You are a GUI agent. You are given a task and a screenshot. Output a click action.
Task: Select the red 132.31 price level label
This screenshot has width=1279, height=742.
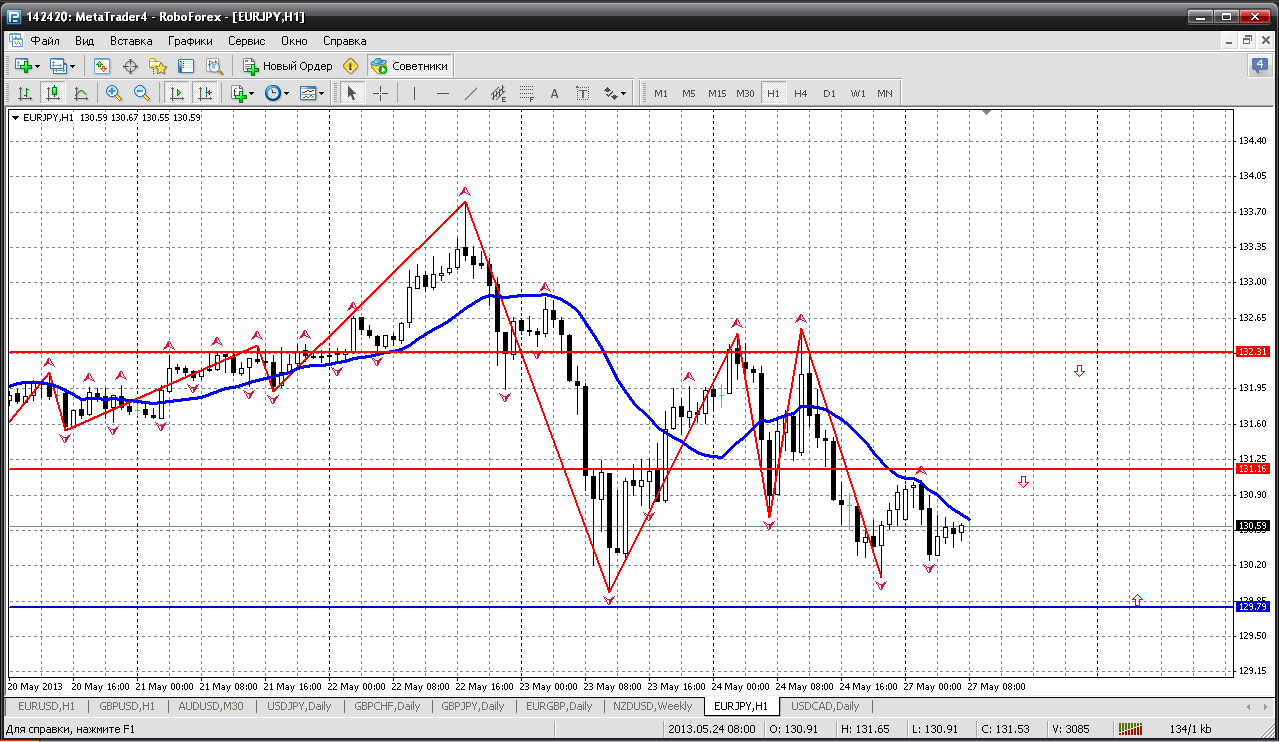pos(1253,352)
